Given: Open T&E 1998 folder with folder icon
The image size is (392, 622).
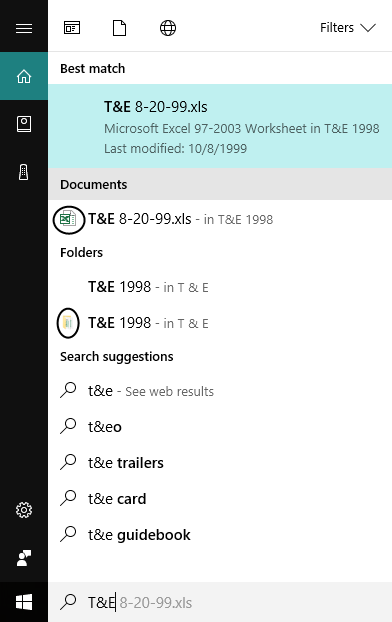Looking at the screenshot, I should pyautogui.click(x=220, y=323).
